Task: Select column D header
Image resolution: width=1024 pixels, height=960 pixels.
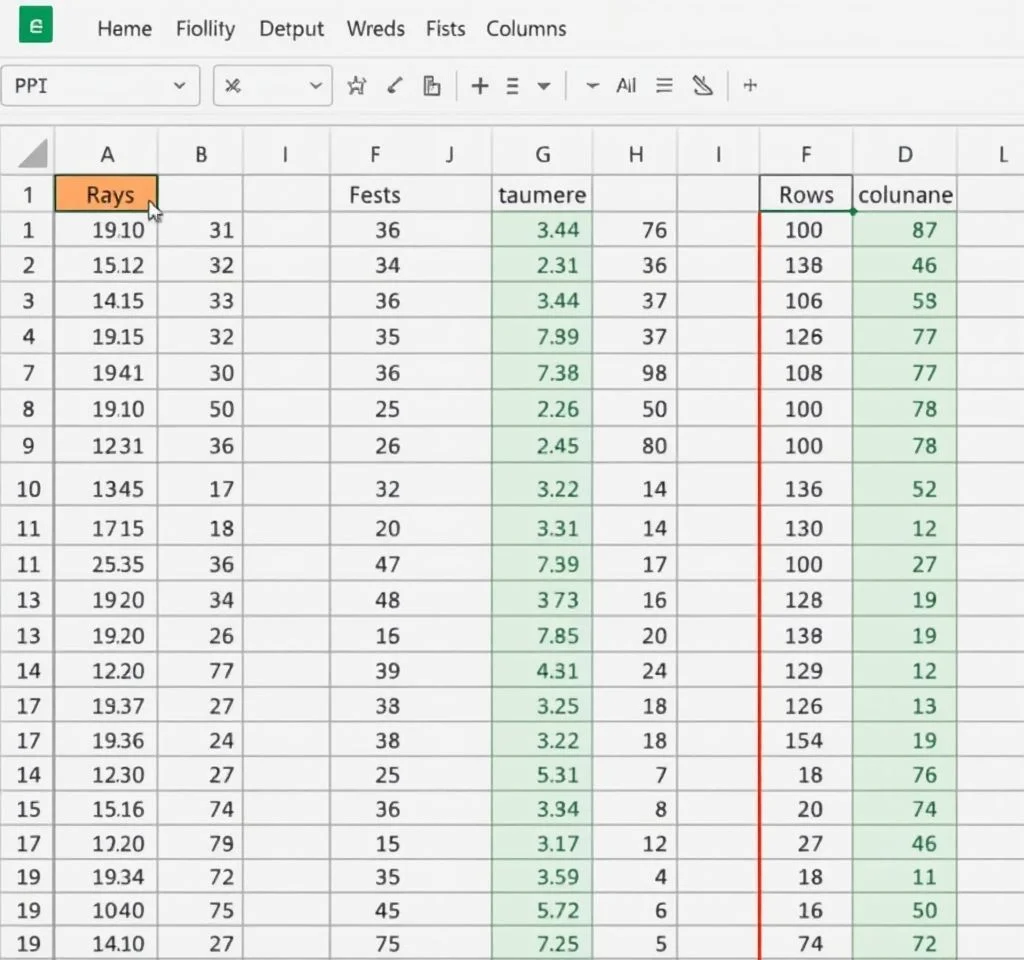Action: [x=904, y=154]
